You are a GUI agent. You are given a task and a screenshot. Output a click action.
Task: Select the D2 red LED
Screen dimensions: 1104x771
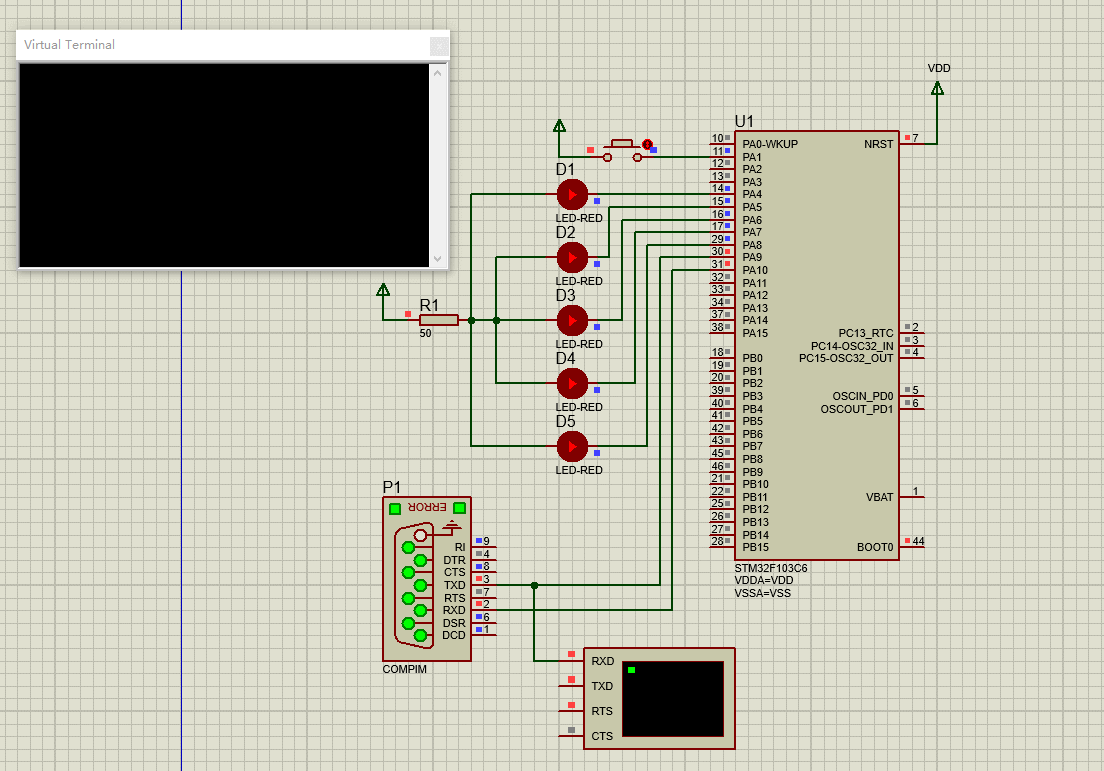point(571,258)
